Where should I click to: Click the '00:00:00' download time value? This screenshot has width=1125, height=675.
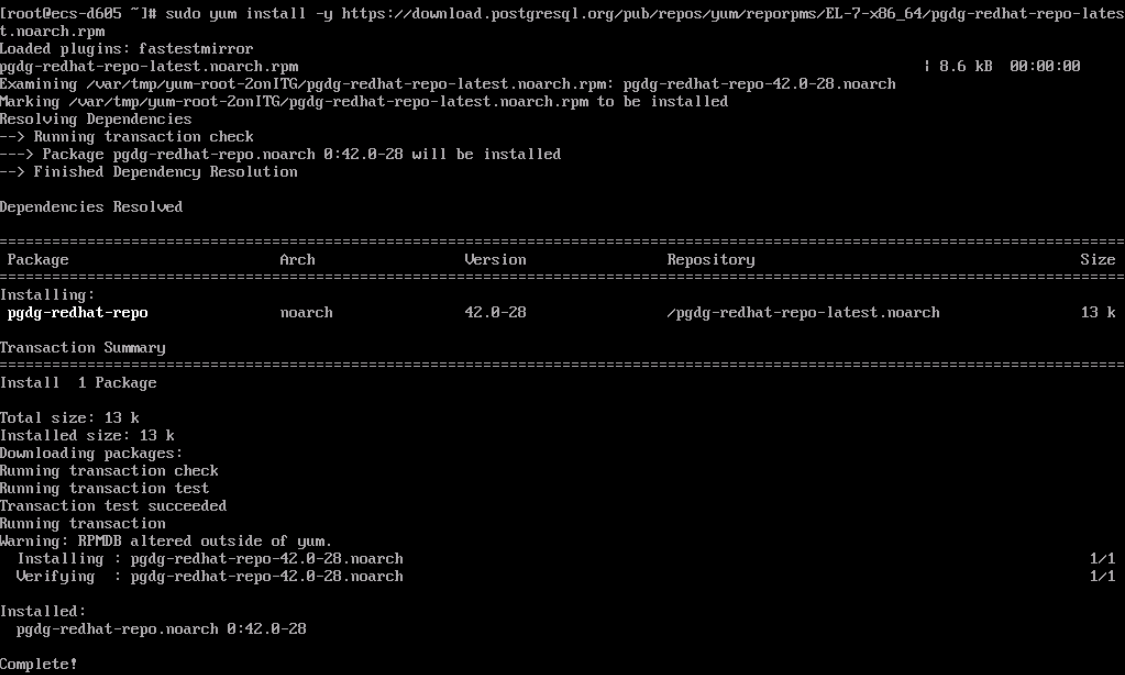pyautogui.click(x=1045, y=66)
